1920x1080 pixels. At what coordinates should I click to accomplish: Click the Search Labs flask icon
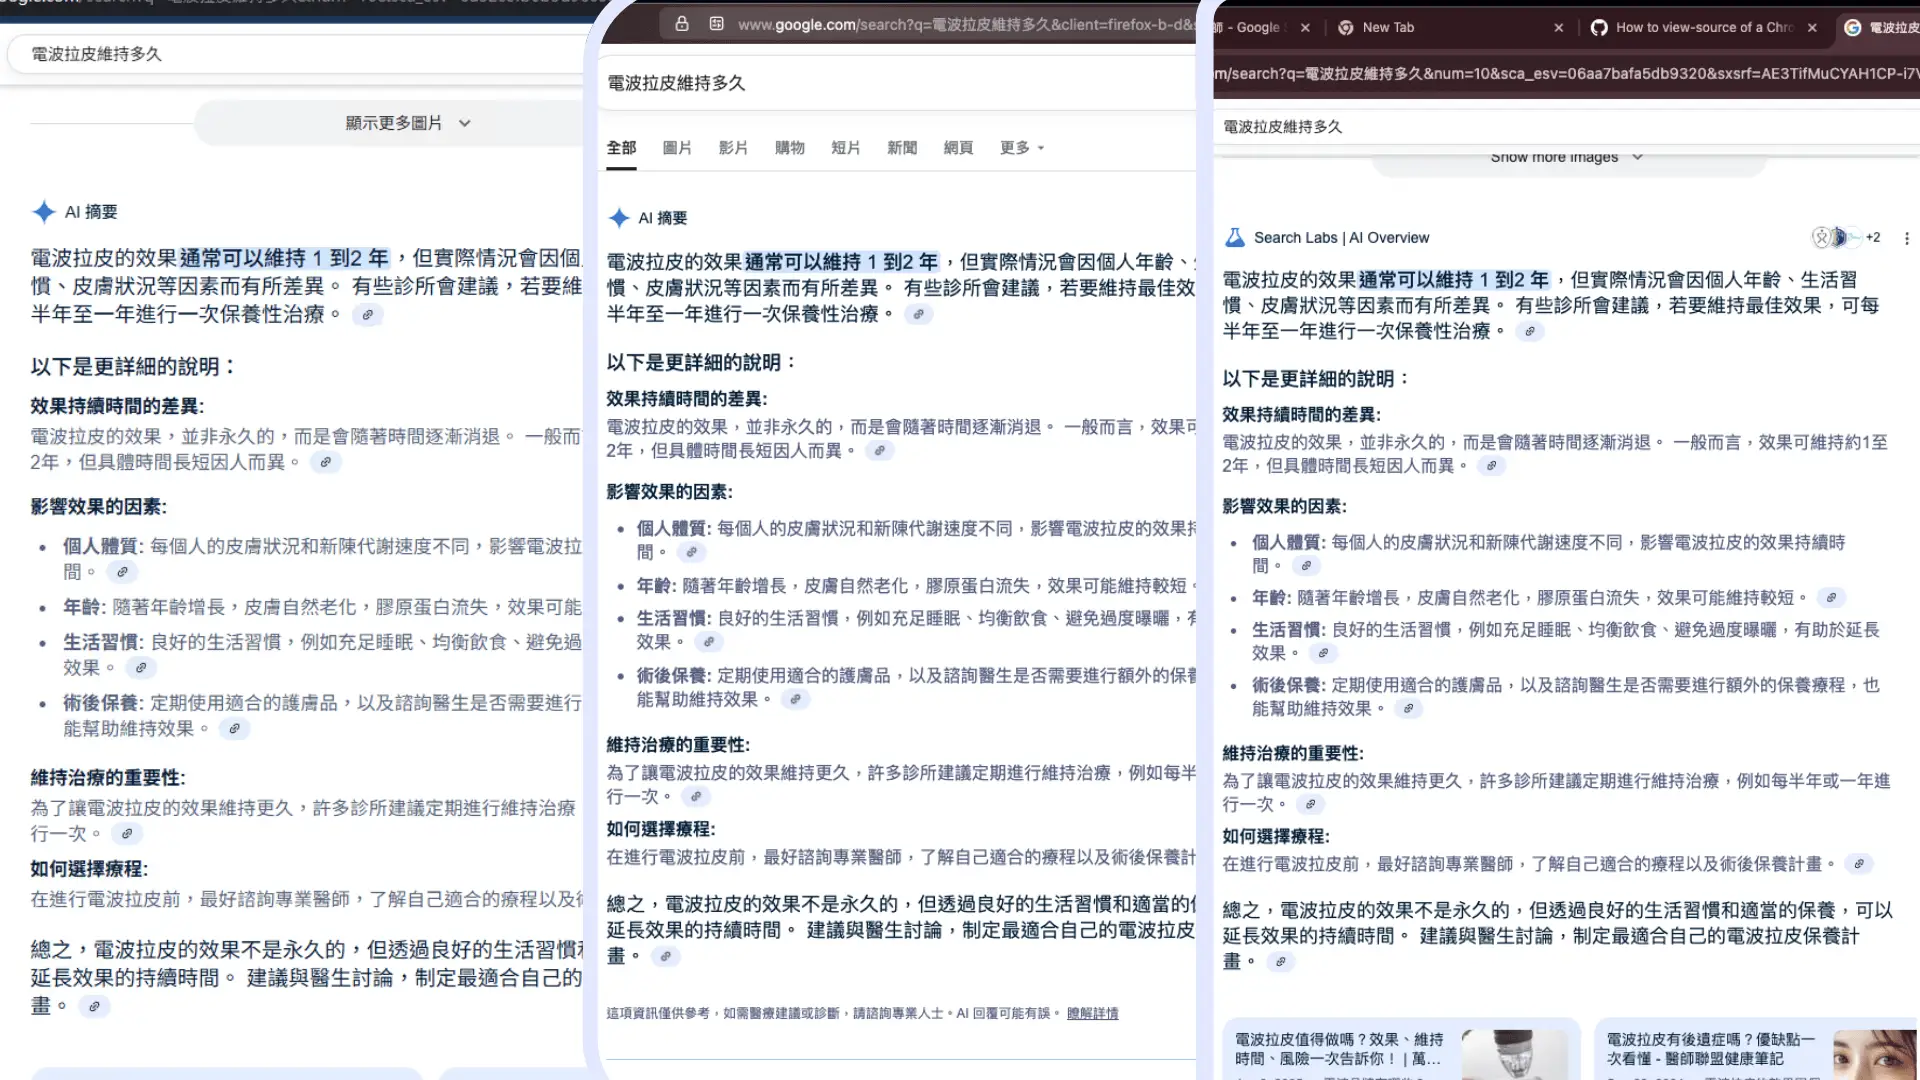[x=1235, y=238]
